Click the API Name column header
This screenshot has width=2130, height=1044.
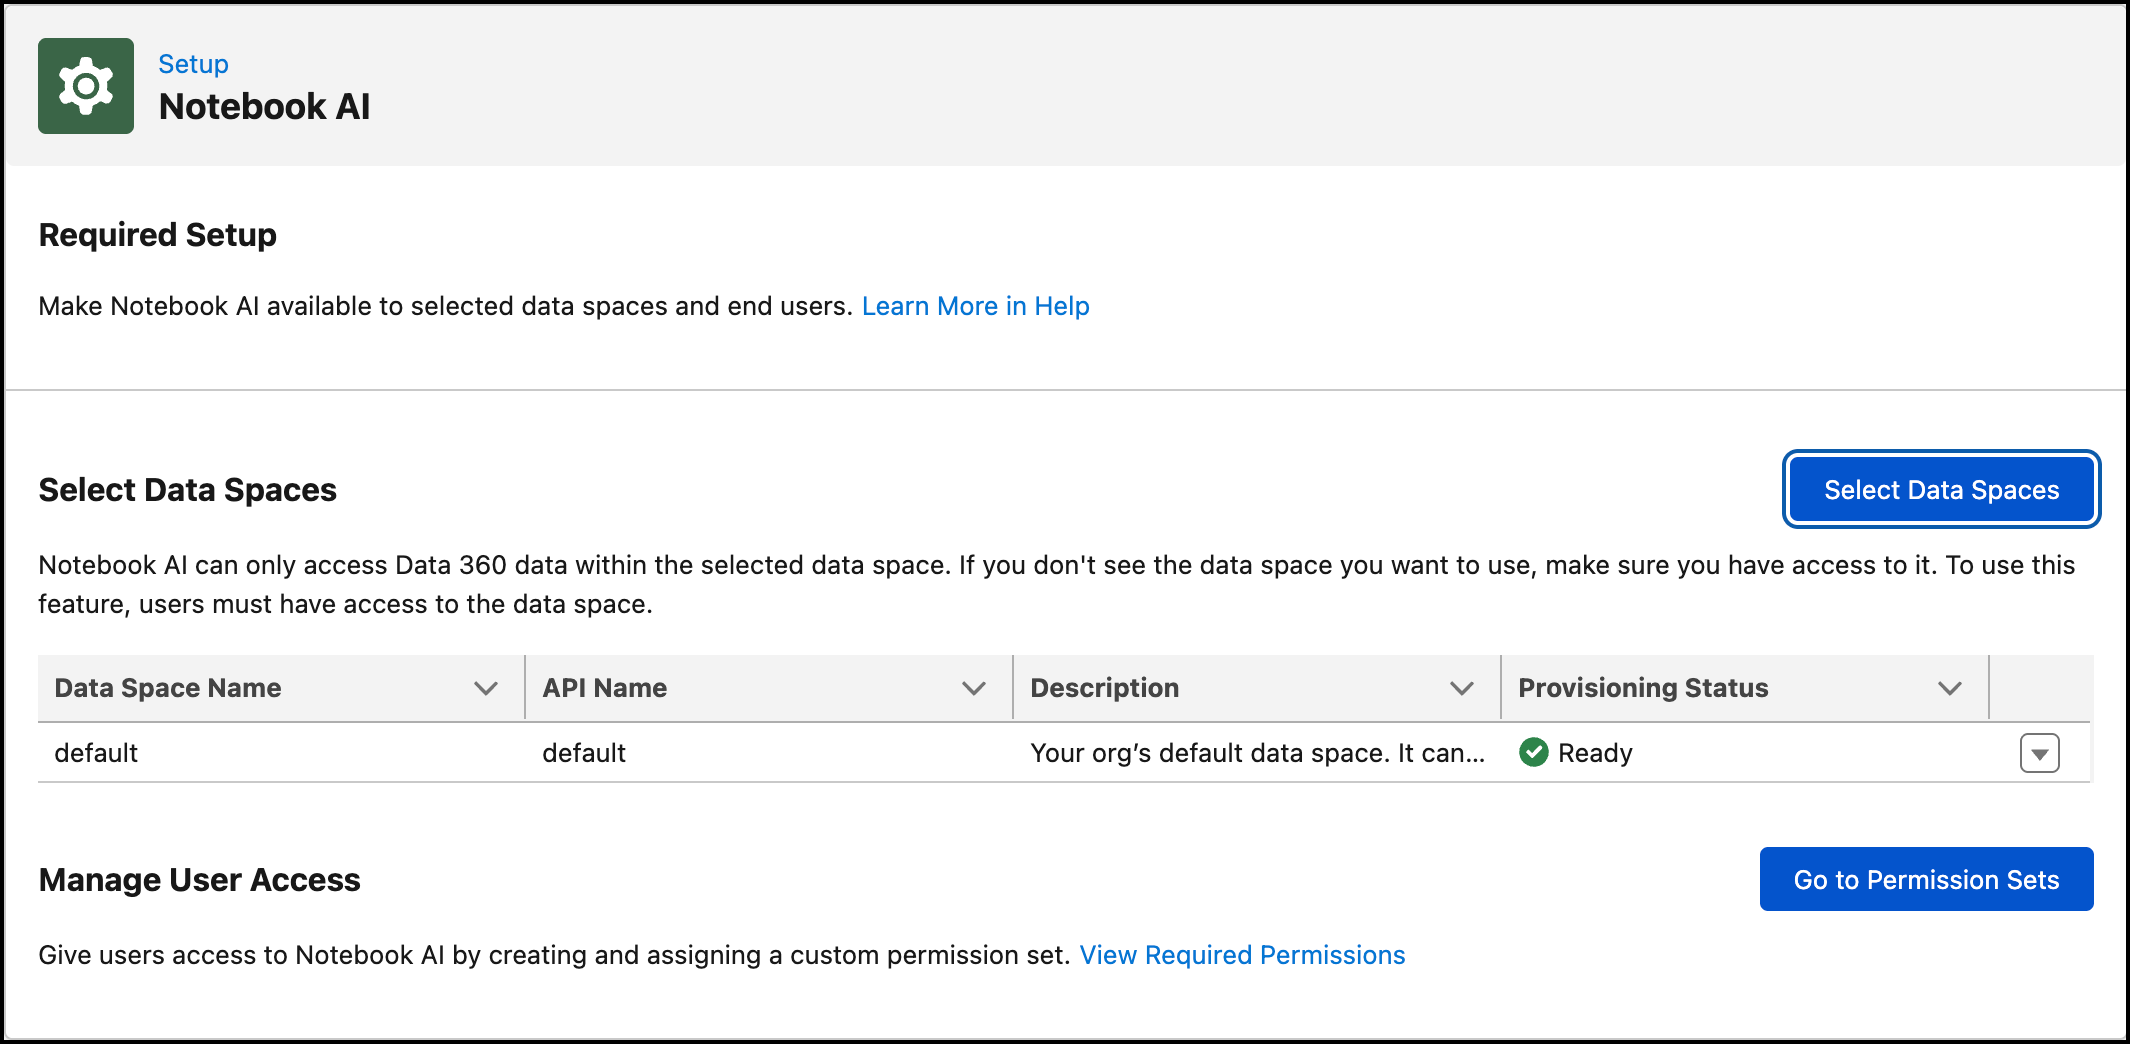click(769, 688)
